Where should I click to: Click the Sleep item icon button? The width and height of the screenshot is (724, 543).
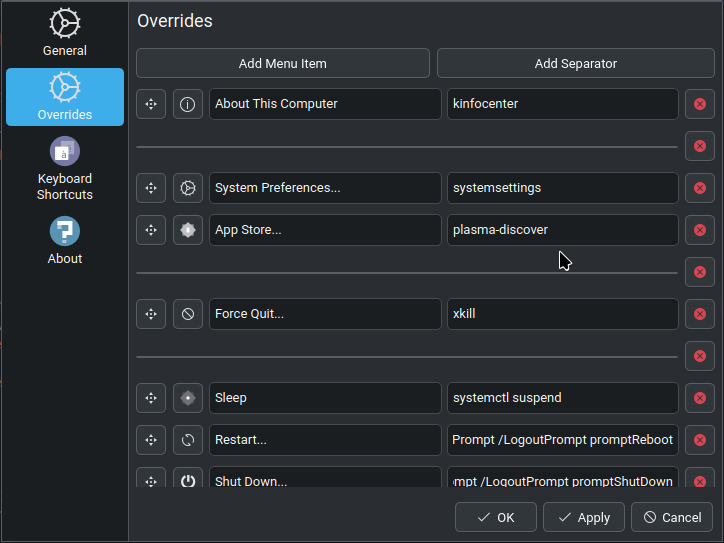point(187,398)
